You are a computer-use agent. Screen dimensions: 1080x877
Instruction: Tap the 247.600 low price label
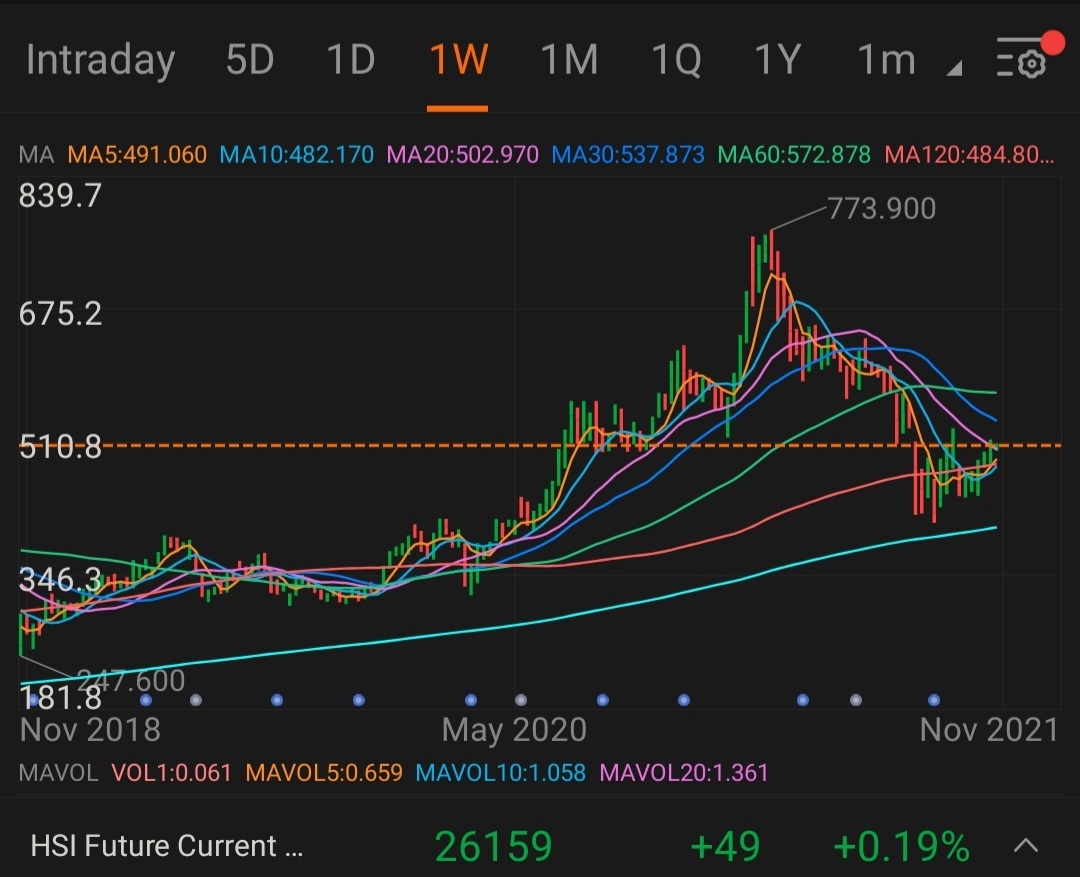[x=131, y=681]
